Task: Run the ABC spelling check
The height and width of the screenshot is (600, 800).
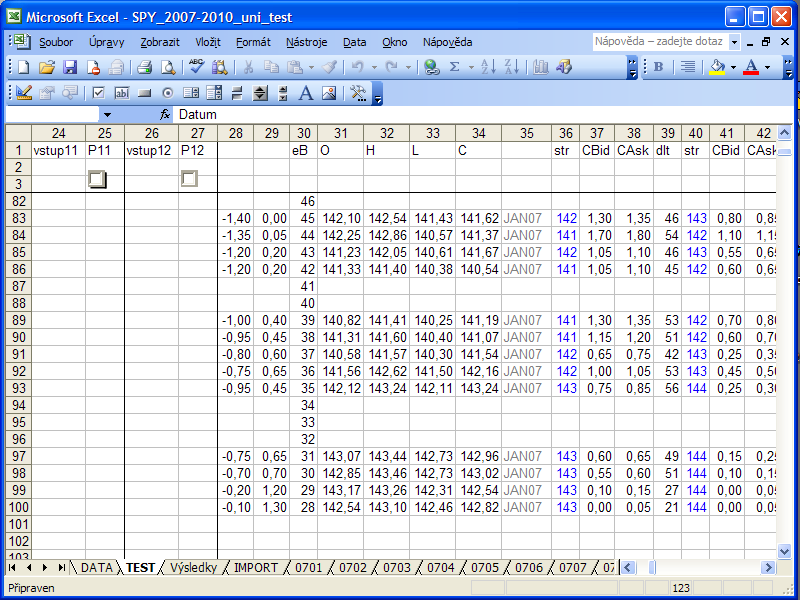Action: click(196, 67)
